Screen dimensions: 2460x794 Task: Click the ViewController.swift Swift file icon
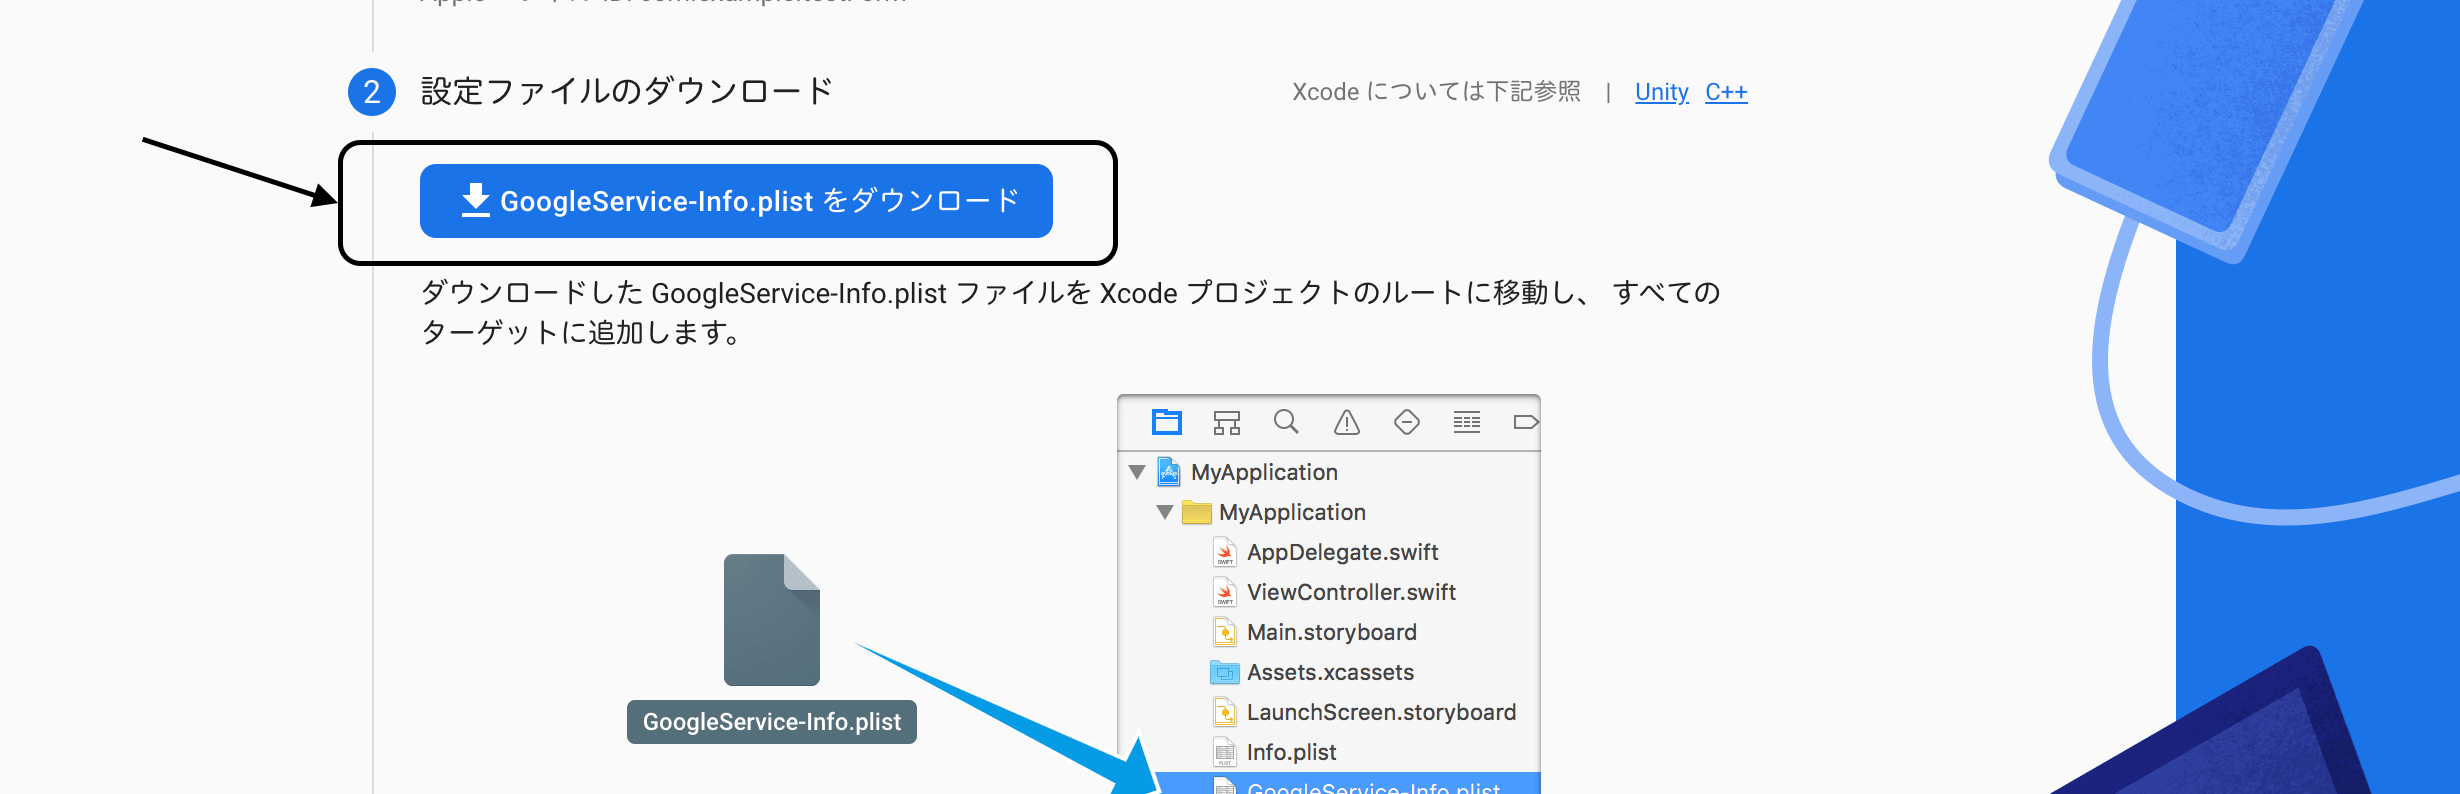1224,592
